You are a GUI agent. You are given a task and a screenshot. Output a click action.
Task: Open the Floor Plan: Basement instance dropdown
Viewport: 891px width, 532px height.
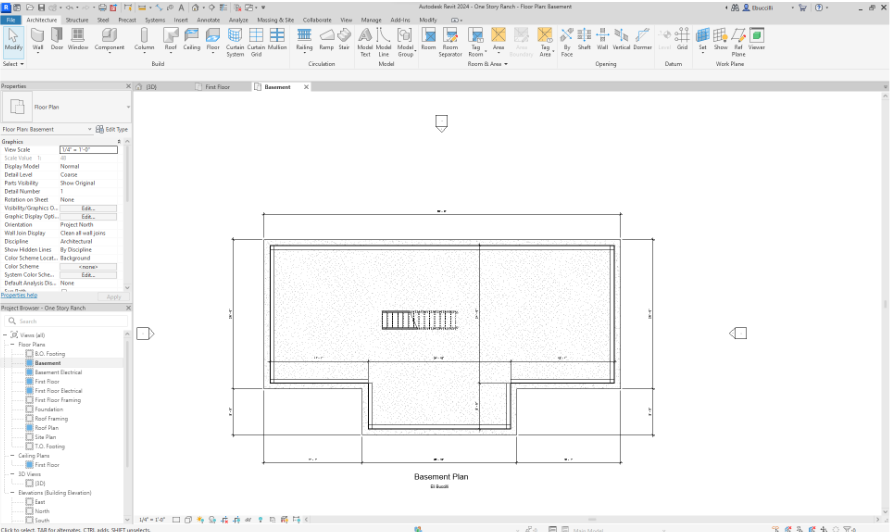pyautogui.click(x=89, y=129)
